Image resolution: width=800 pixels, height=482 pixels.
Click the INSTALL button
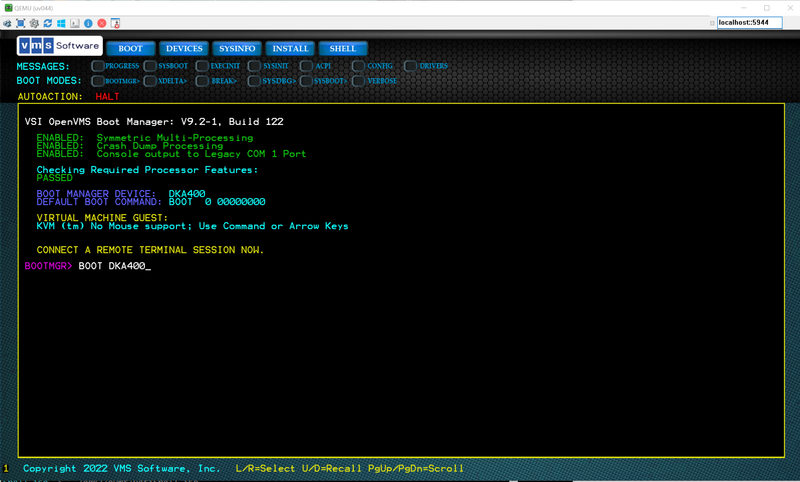pos(290,48)
